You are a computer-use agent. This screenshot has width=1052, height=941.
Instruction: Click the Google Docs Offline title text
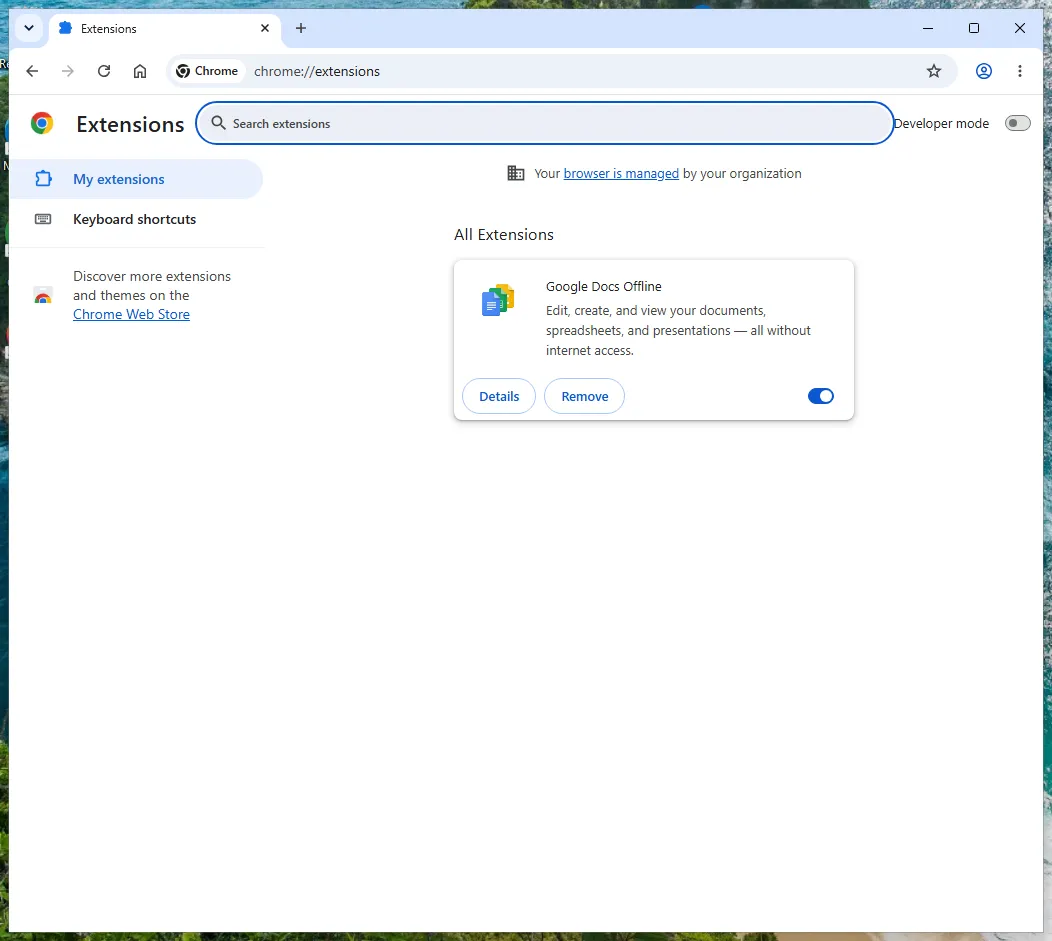[604, 286]
